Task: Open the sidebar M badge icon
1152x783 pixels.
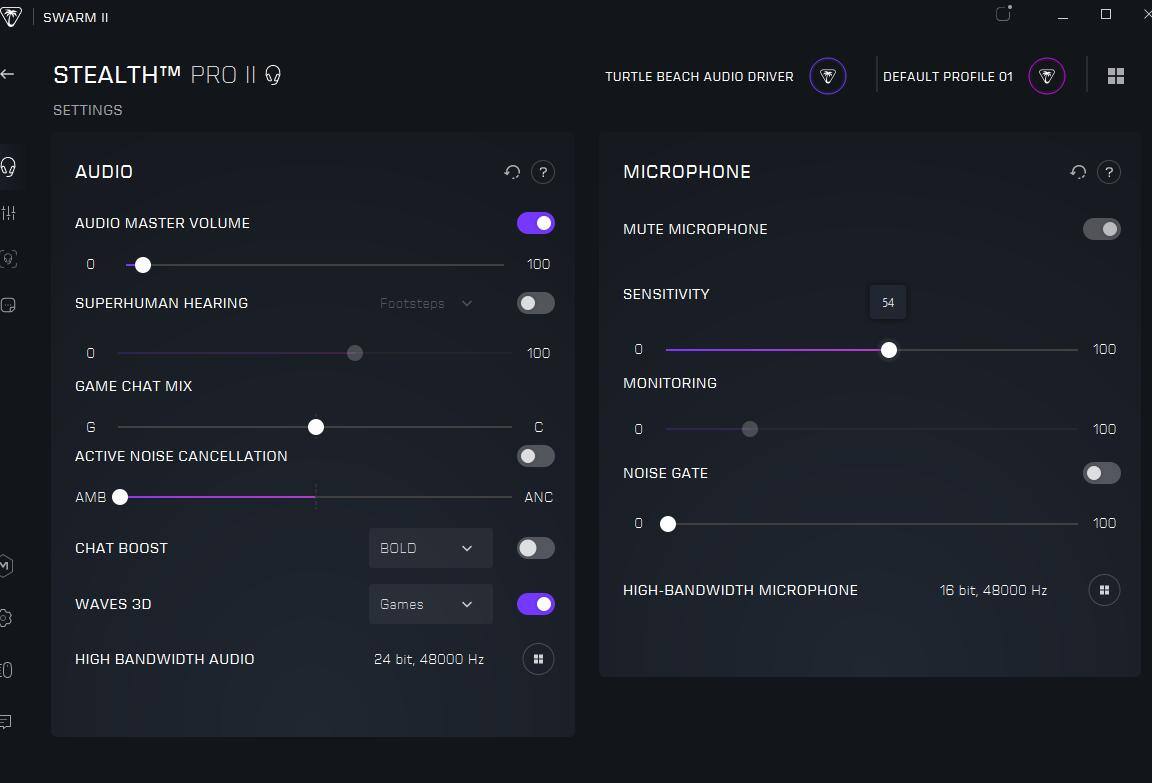Action: pos(6,566)
